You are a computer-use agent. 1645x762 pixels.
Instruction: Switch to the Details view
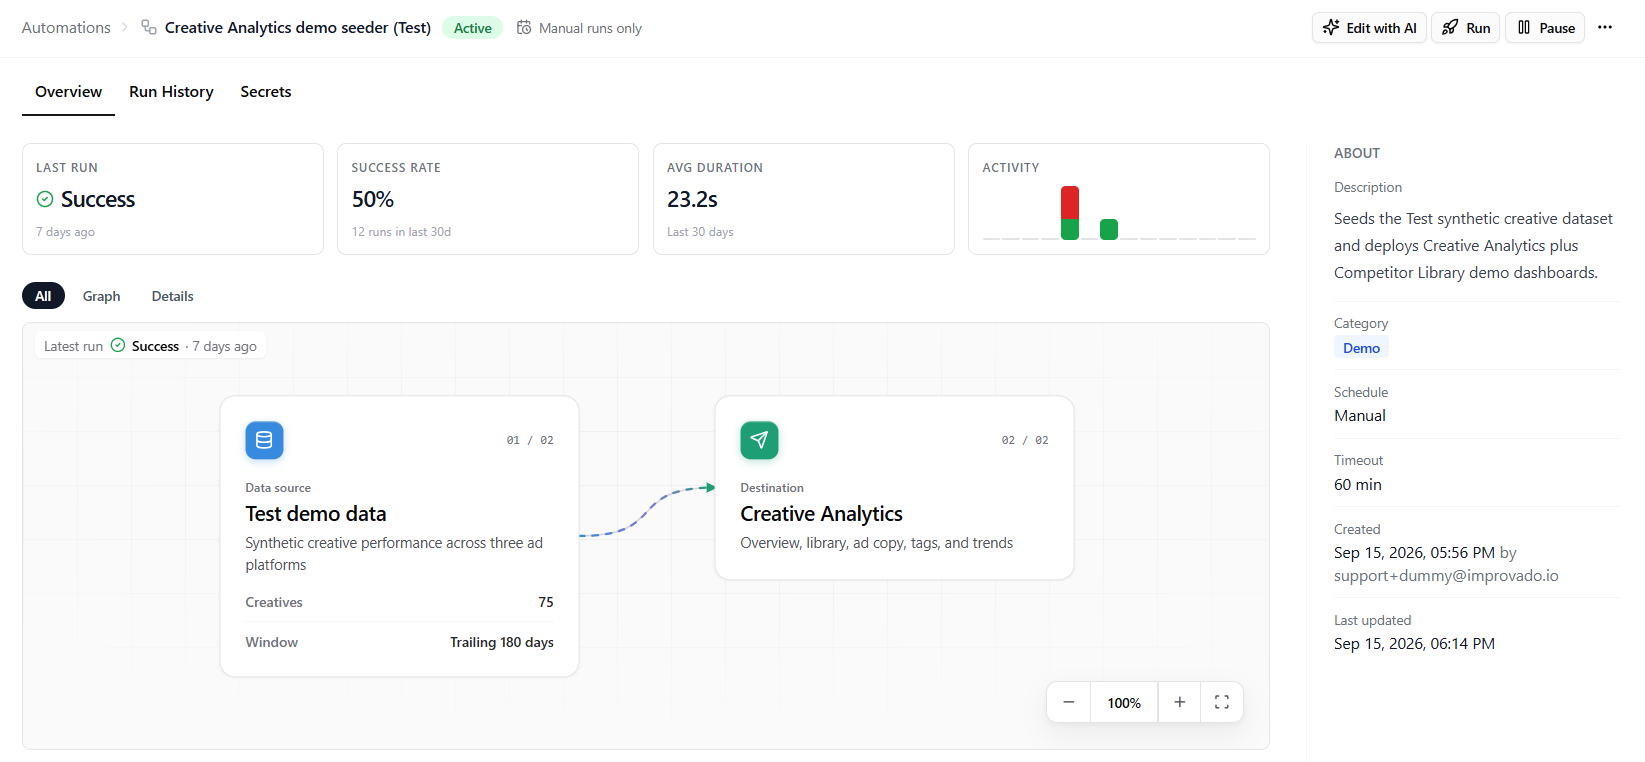pyautogui.click(x=173, y=296)
